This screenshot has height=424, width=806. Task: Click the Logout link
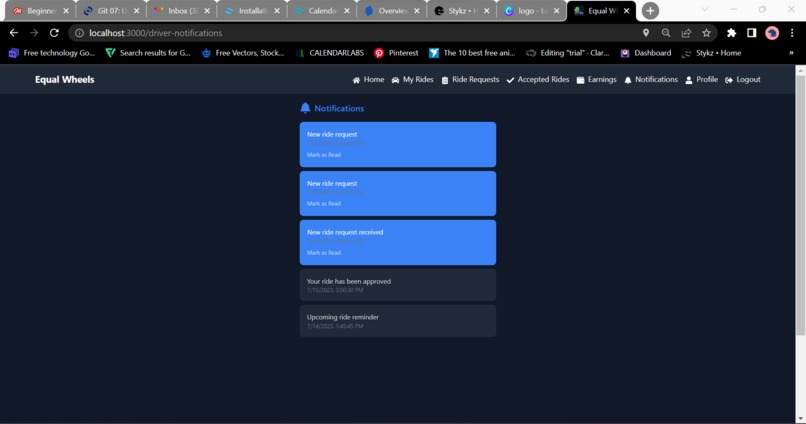[748, 80]
